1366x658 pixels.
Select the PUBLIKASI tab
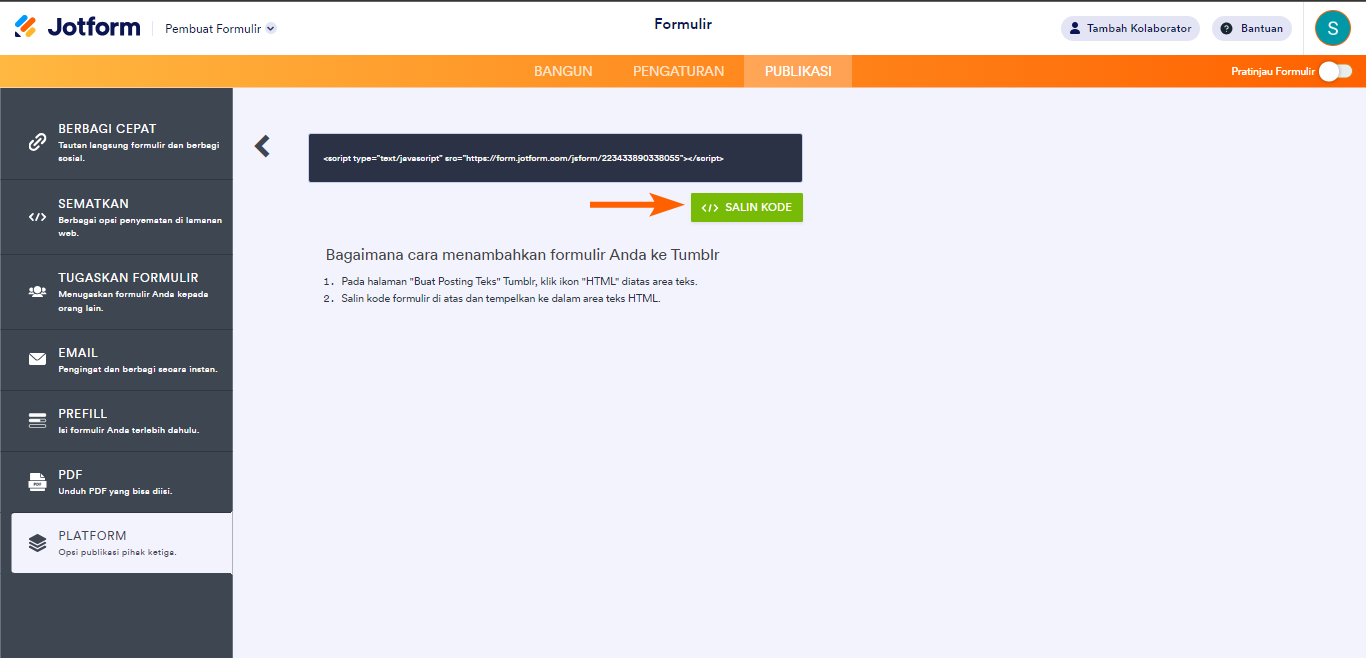tap(798, 71)
